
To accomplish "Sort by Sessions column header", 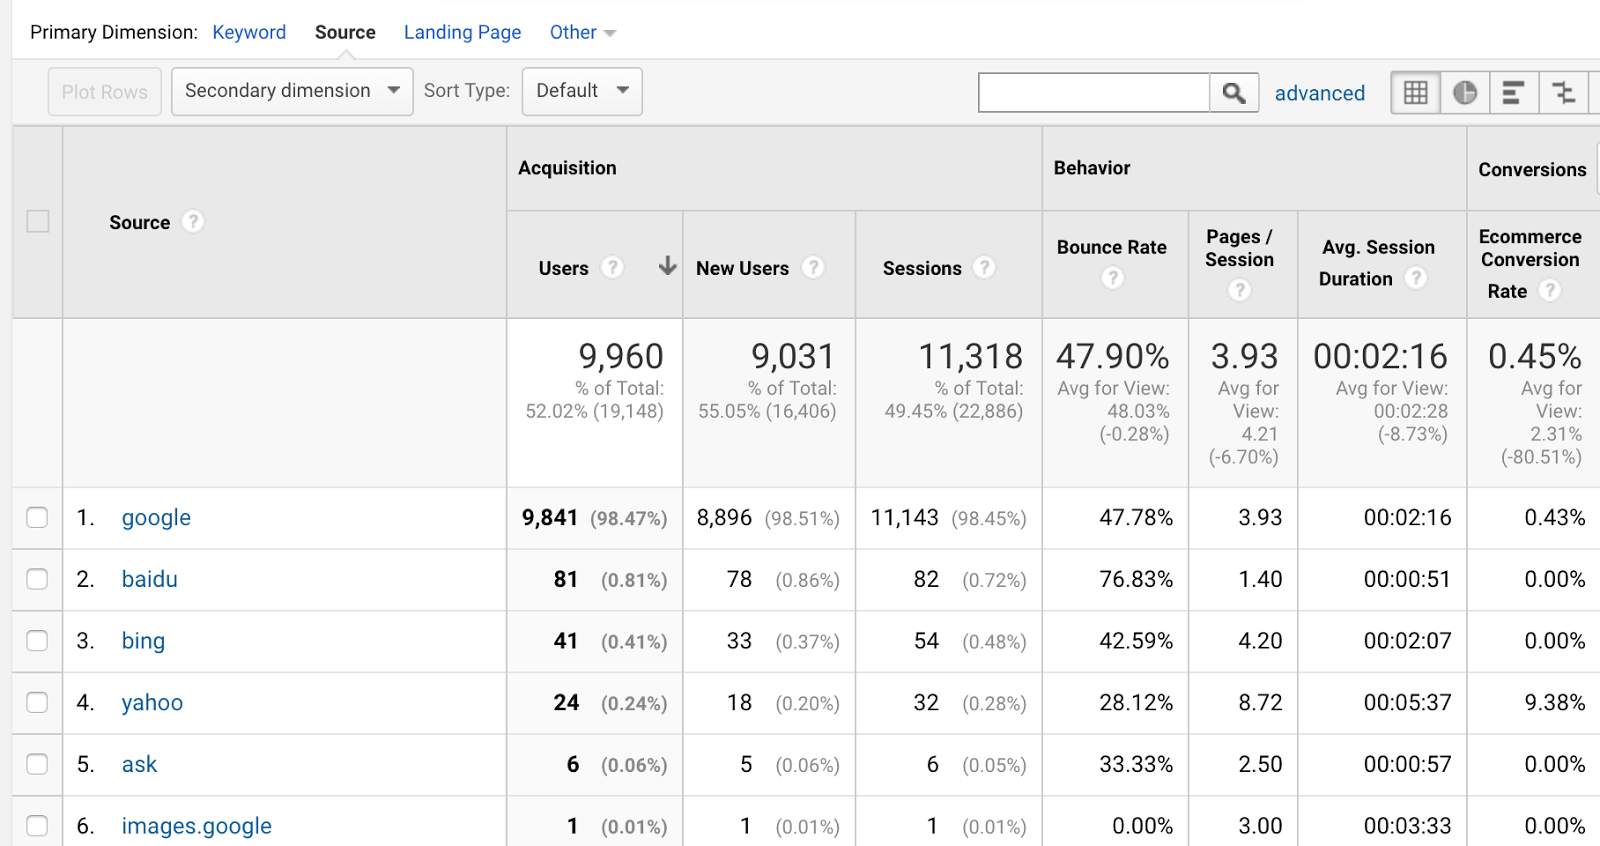I will [x=922, y=268].
